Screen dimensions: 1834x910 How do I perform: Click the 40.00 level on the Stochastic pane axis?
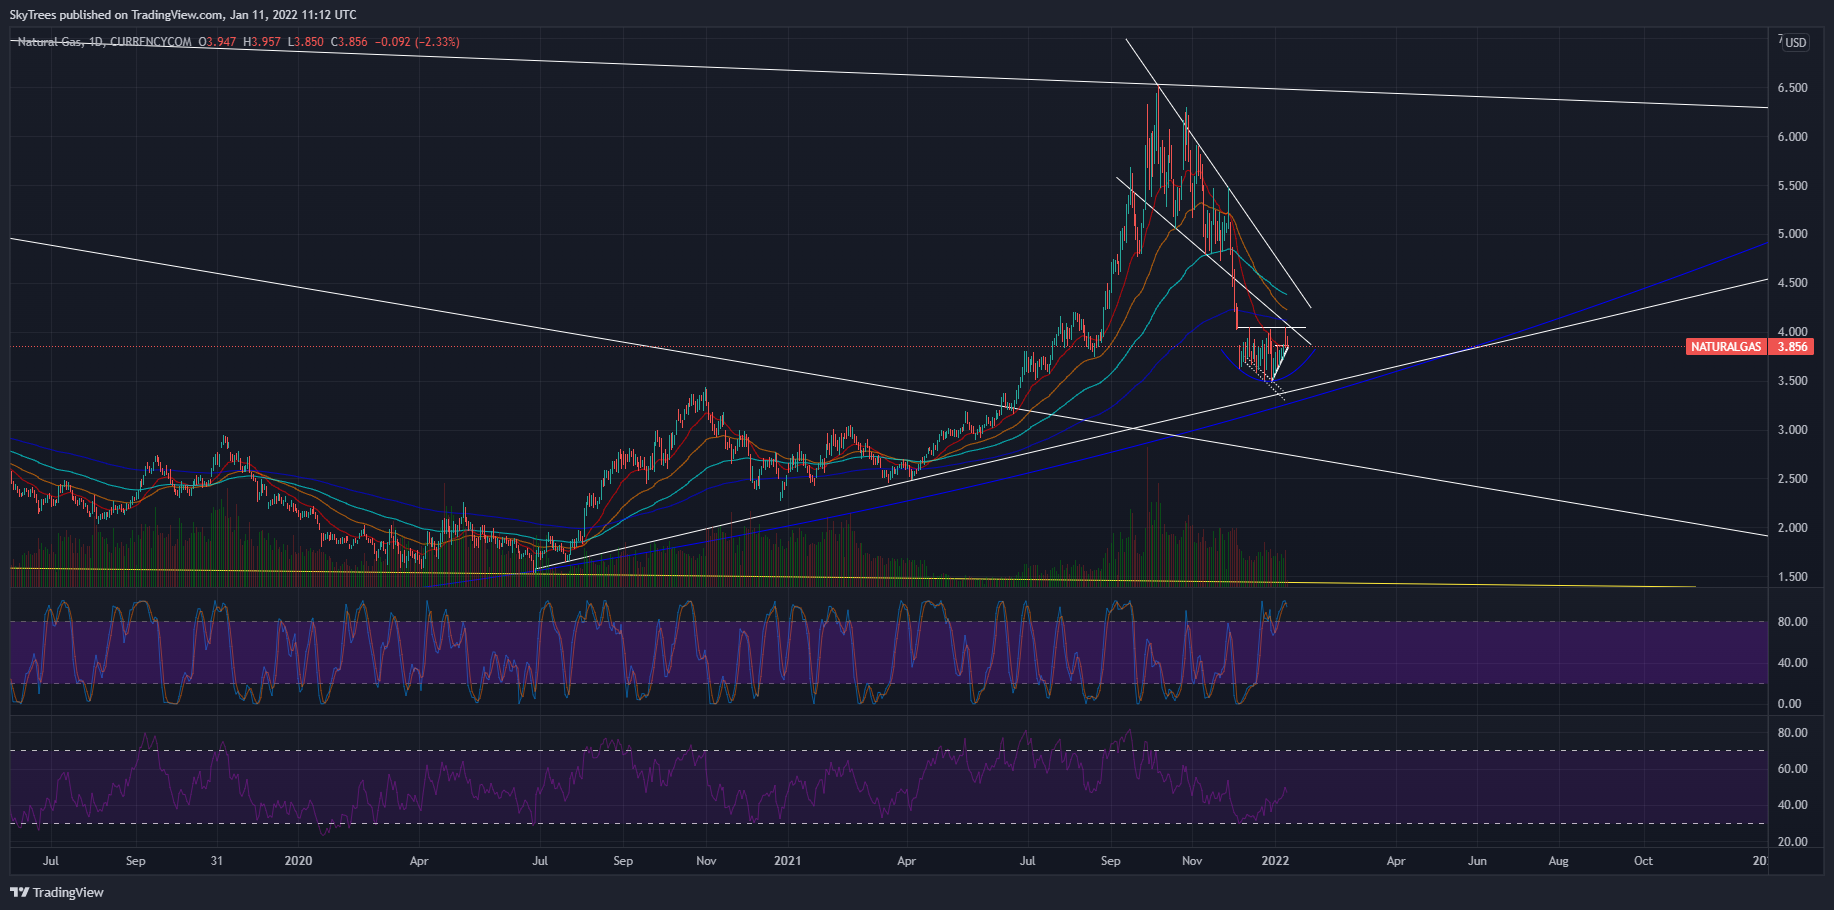tap(1792, 663)
